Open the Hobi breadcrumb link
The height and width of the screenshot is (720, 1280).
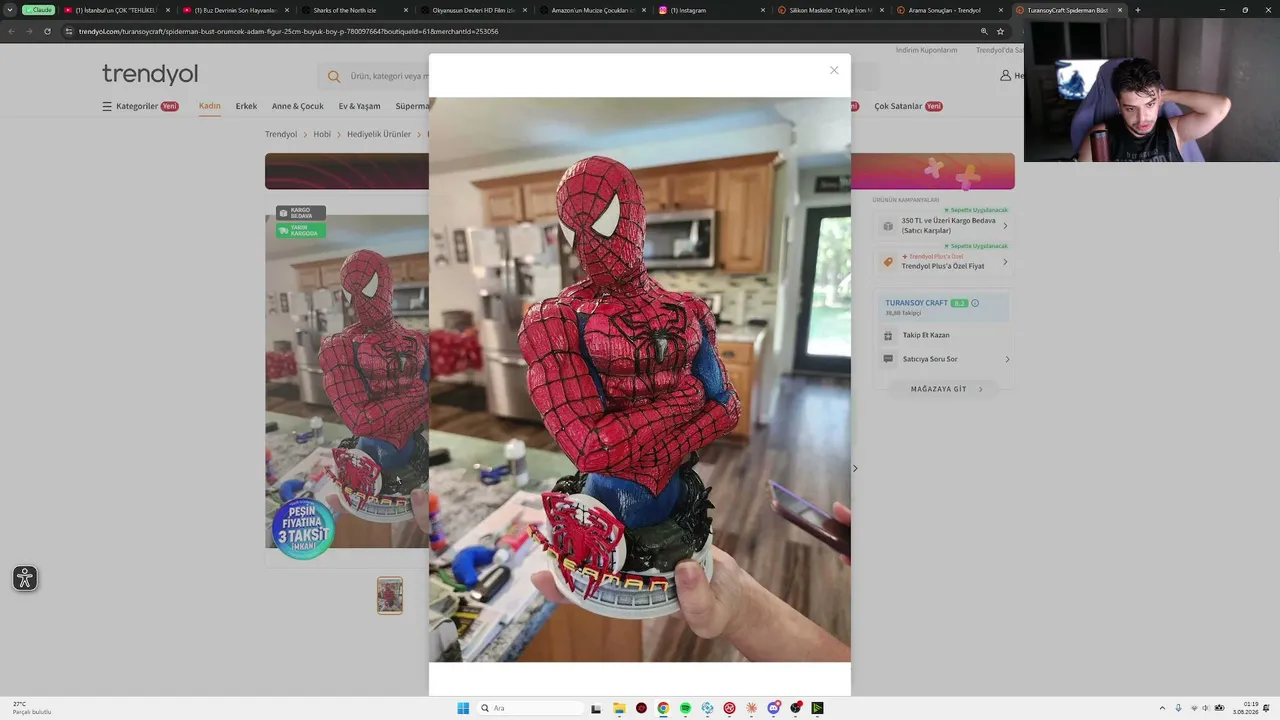[322, 134]
